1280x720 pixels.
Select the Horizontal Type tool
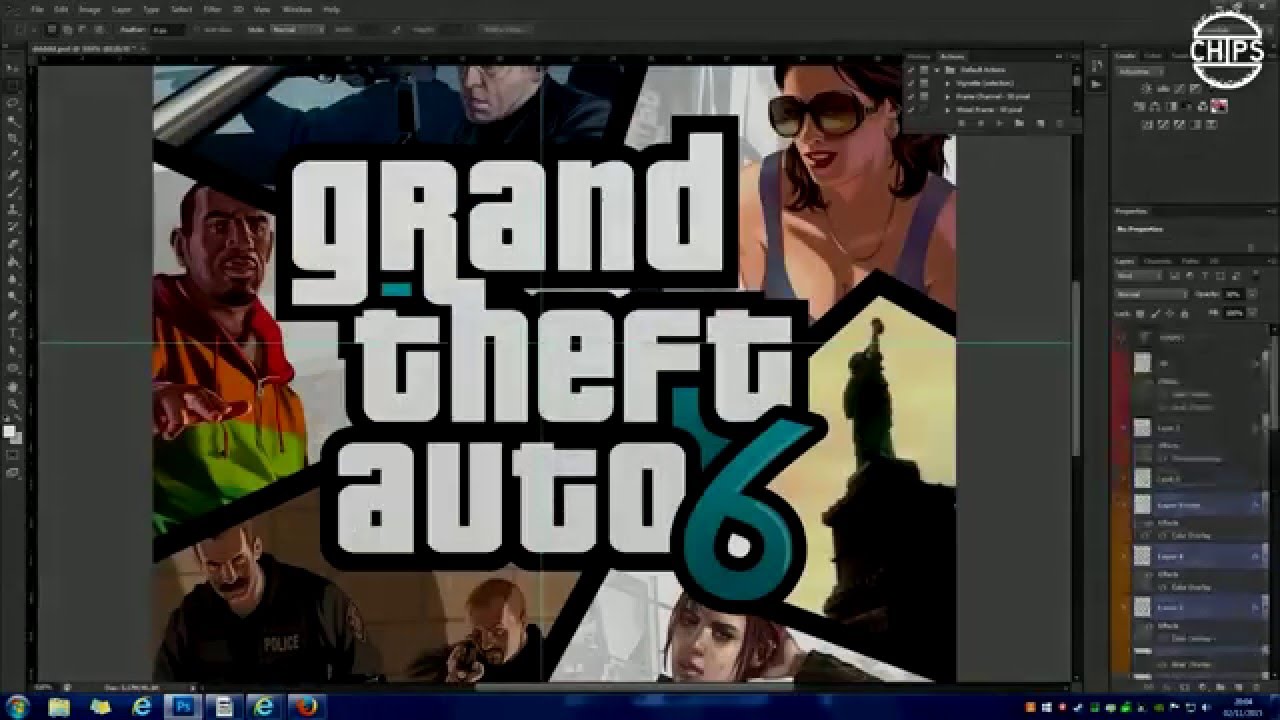click(x=13, y=331)
